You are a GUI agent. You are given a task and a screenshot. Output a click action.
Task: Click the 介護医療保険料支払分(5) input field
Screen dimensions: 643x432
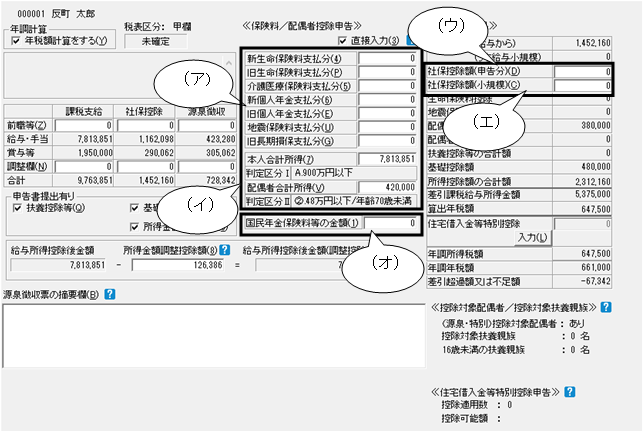coord(388,86)
